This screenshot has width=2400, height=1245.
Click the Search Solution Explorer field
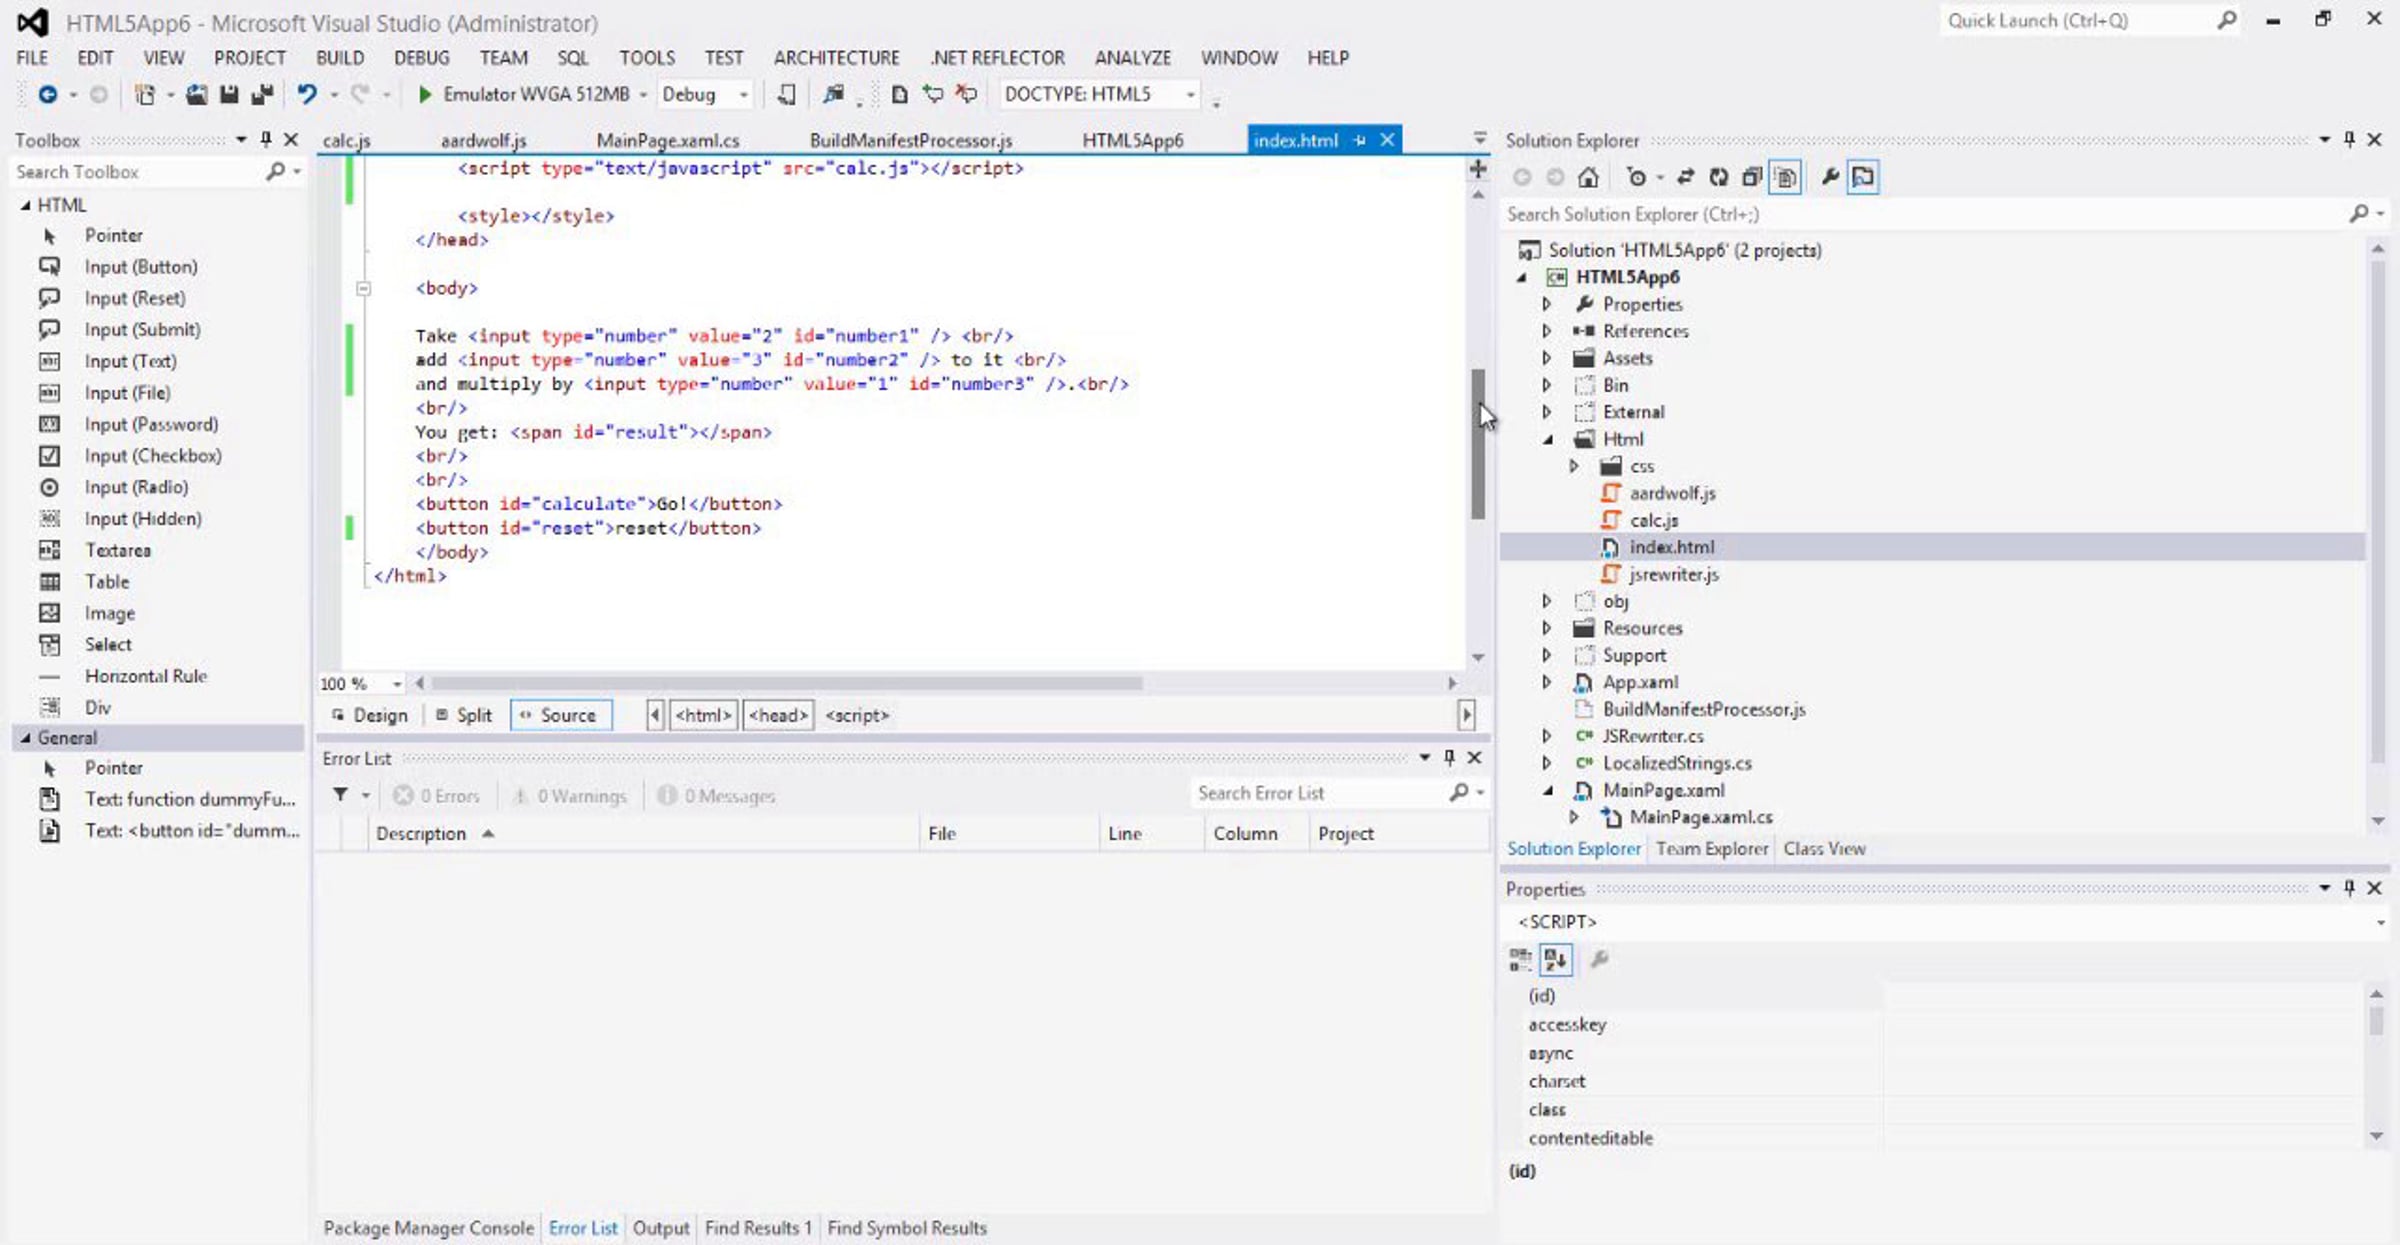point(1925,214)
